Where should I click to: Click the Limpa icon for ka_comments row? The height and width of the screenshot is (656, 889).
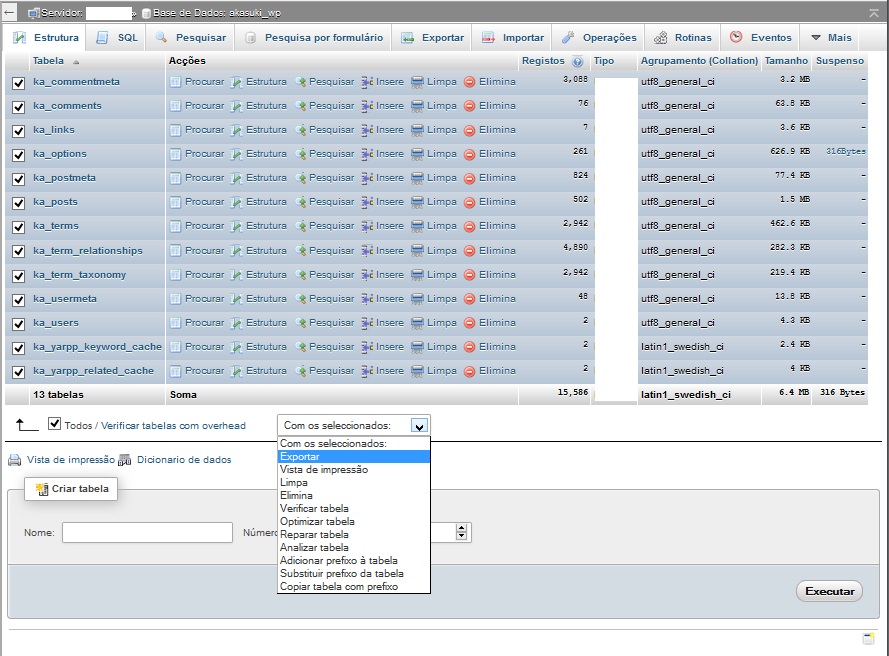tap(417, 106)
